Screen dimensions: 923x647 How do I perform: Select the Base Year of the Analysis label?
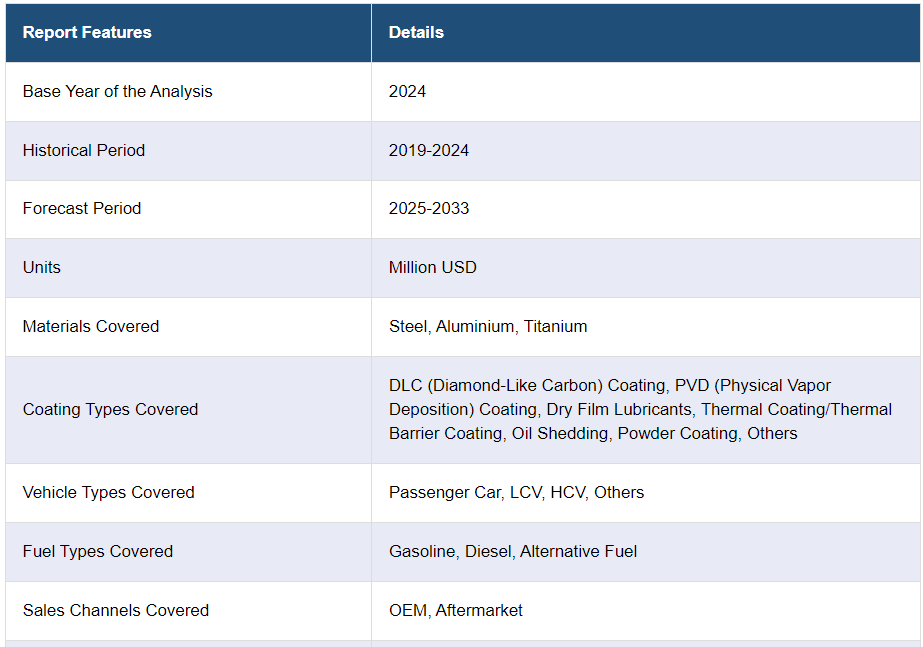pyautogui.click(x=117, y=91)
